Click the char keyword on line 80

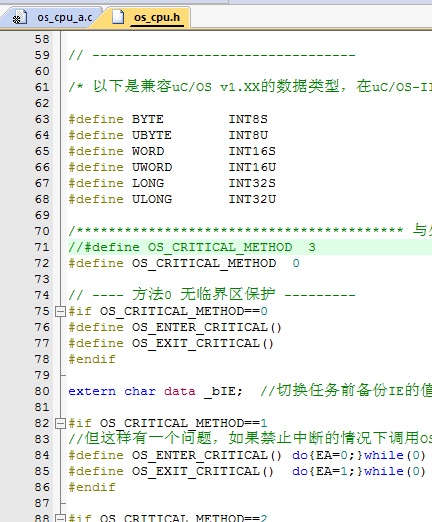140,391
